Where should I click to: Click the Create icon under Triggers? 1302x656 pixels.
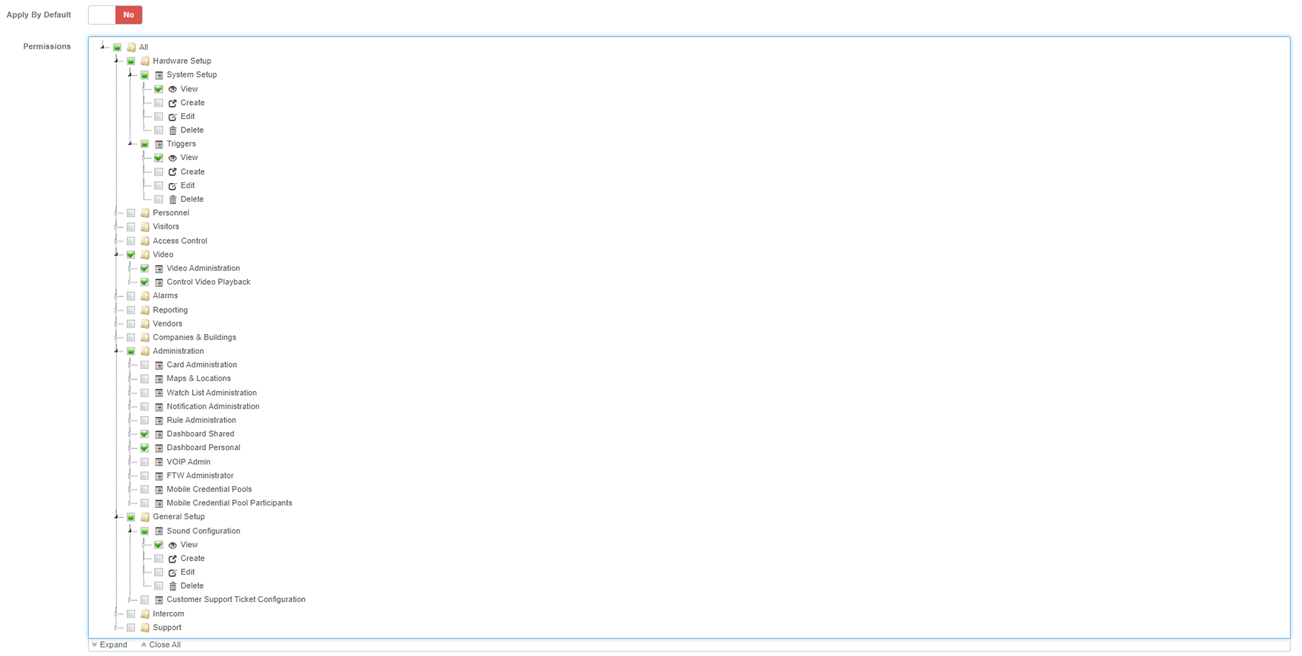click(x=173, y=172)
